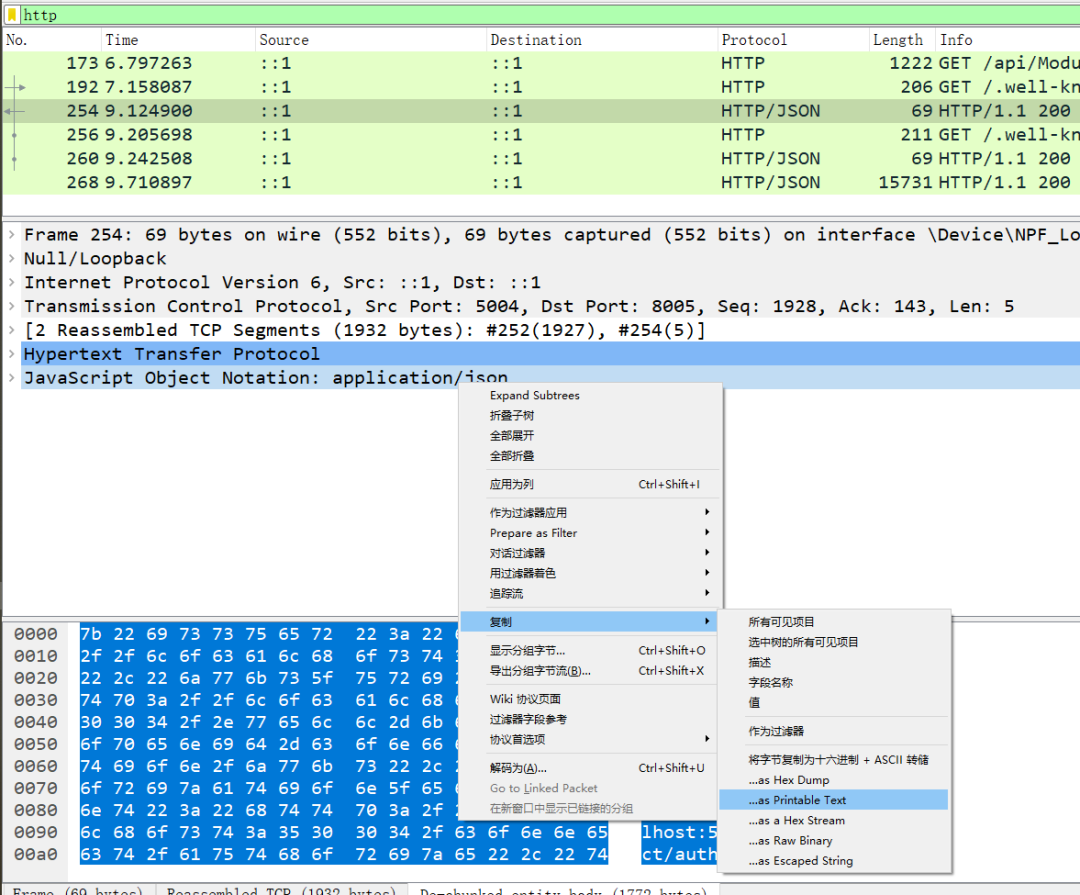
Task: Click hex offset 00a0 in bytes pane
Action: coord(36,854)
